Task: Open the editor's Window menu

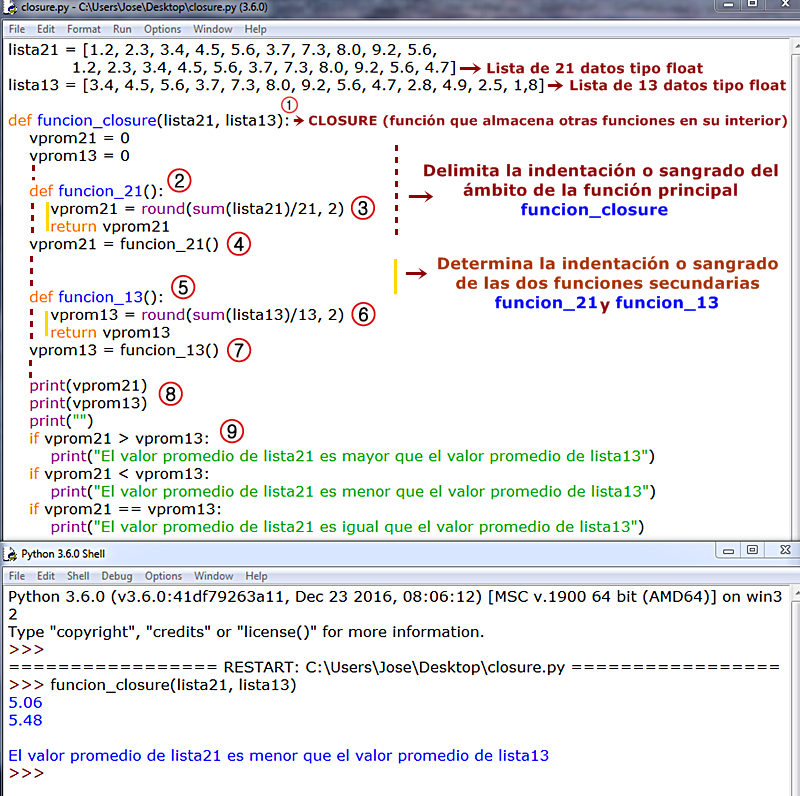Action: (x=212, y=29)
